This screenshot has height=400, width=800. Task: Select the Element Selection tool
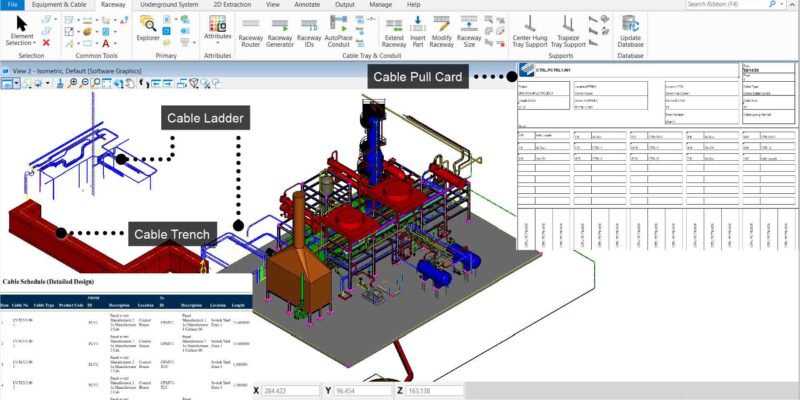tap(20, 24)
